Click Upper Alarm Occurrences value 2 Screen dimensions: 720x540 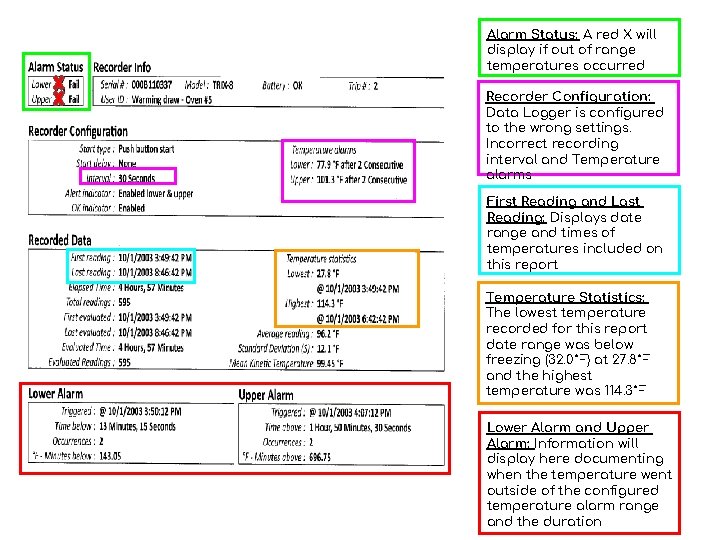(x=311, y=442)
